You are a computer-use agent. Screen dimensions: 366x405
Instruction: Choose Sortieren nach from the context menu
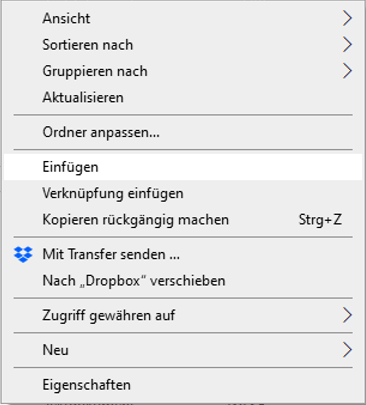(x=183, y=45)
